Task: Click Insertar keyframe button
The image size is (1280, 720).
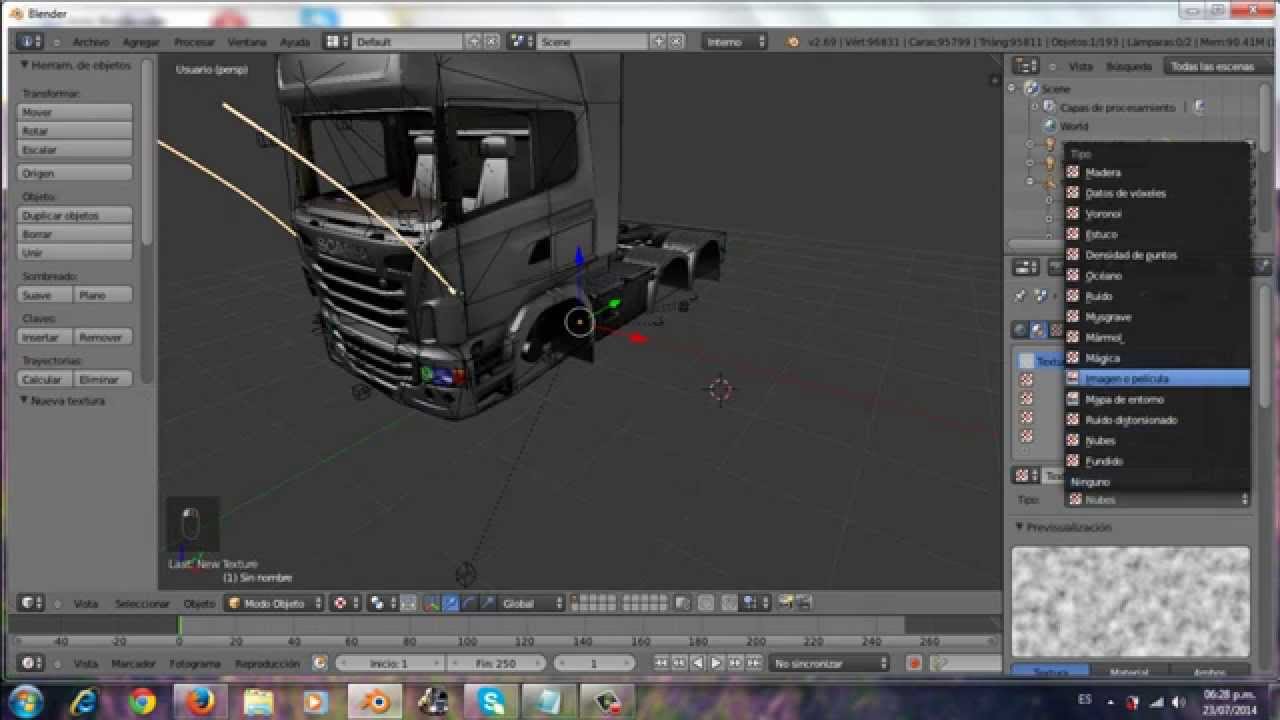Action: (45, 337)
